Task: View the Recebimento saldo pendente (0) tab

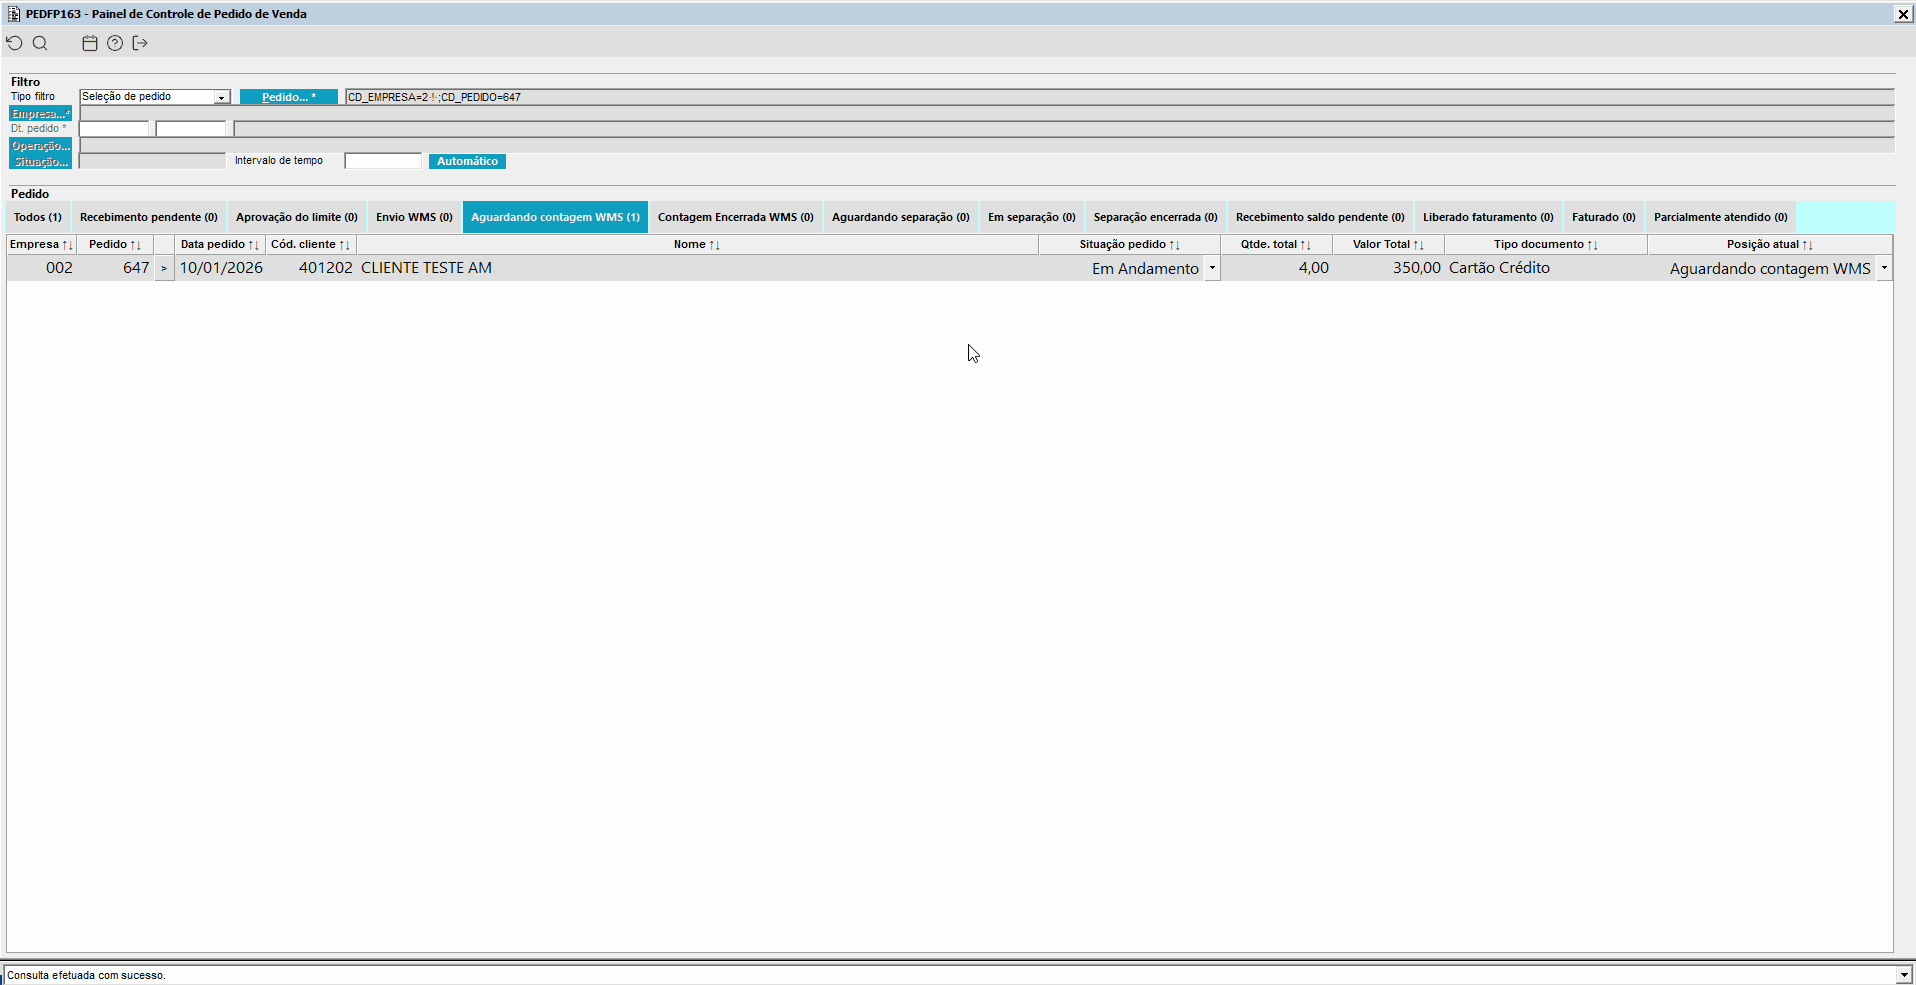Action: (1320, 217)
